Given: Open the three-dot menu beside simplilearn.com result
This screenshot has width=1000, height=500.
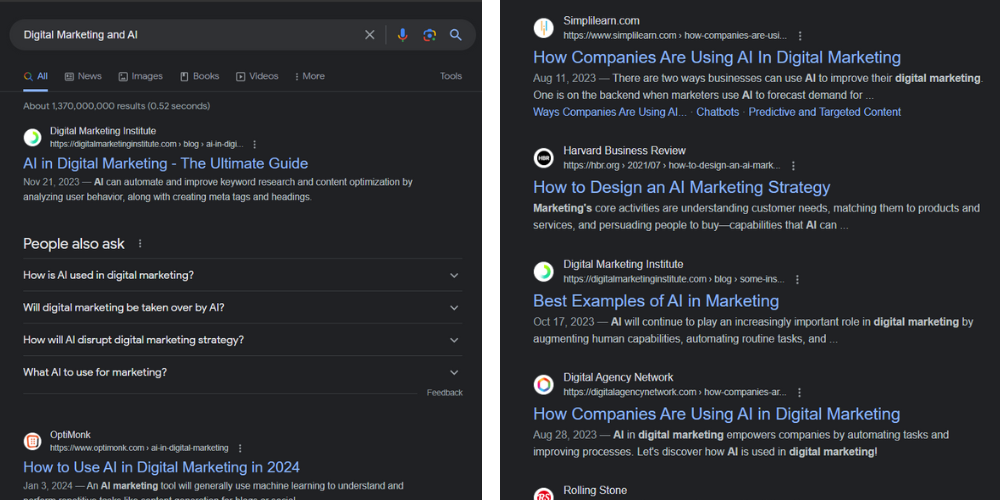Looking at the screenshot, I should pyautogui.click(x=800, y=36).
